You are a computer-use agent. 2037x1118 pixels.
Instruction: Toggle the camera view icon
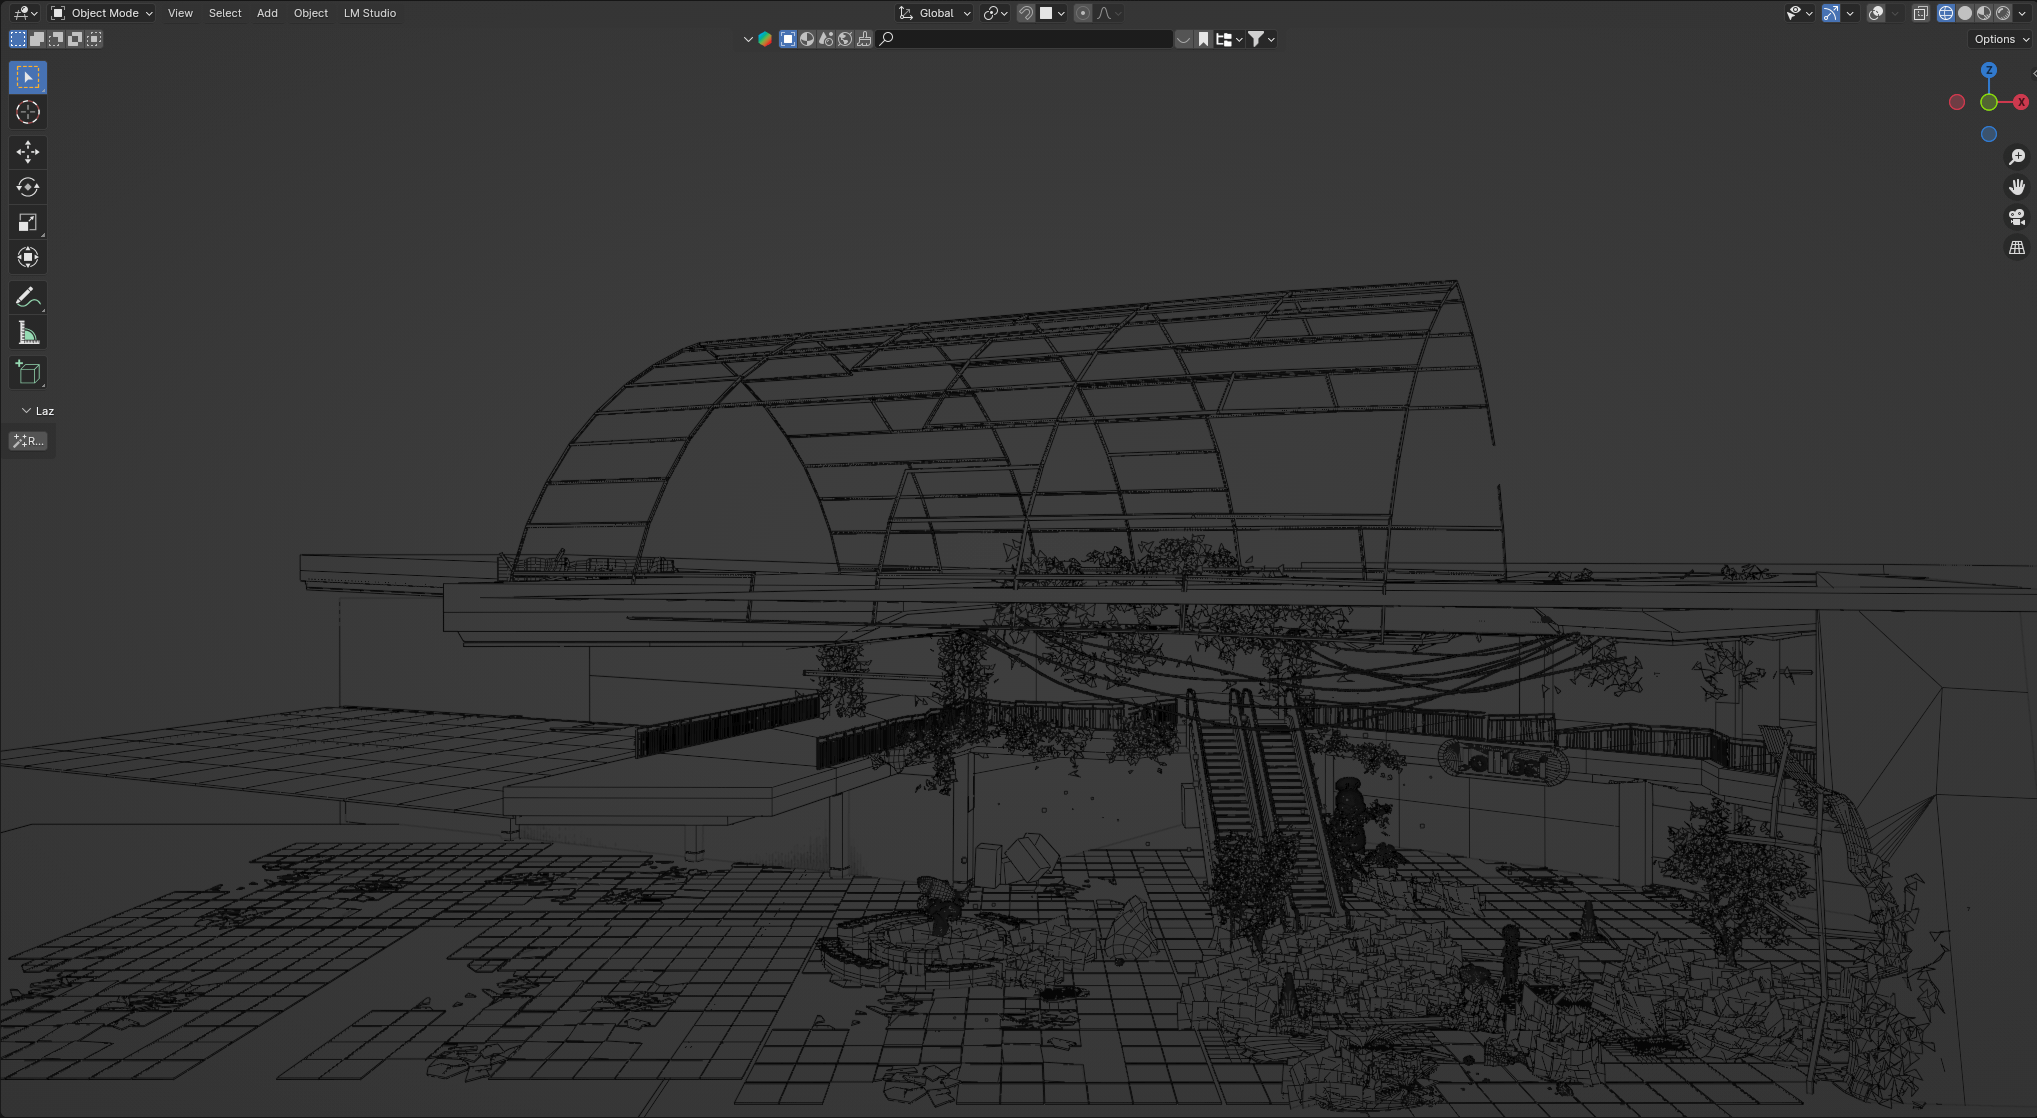click(2017, 217)
